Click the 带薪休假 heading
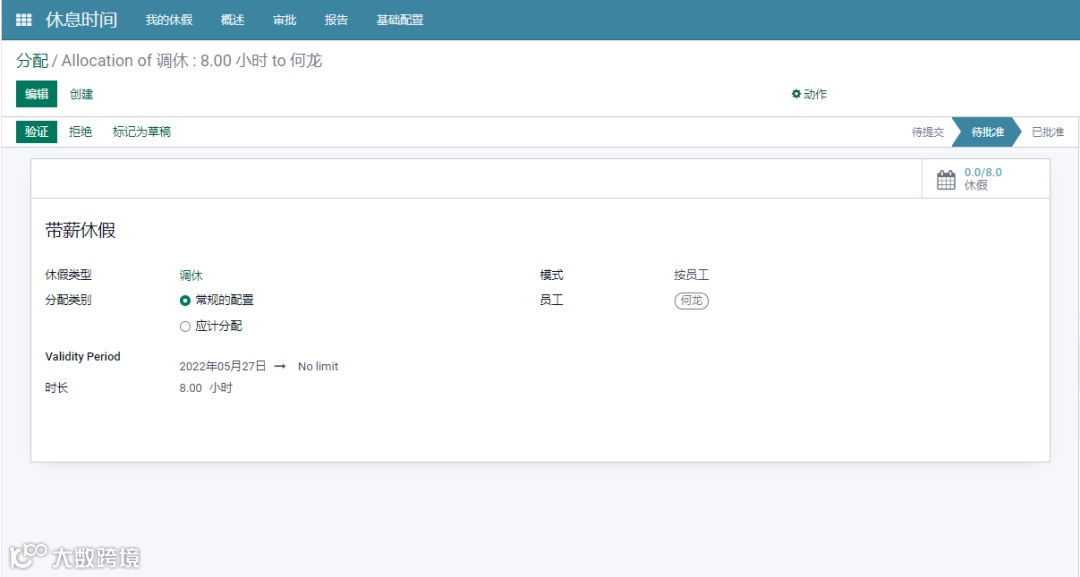The height and width of the screenshot is (577, 1080). (81, 230)
